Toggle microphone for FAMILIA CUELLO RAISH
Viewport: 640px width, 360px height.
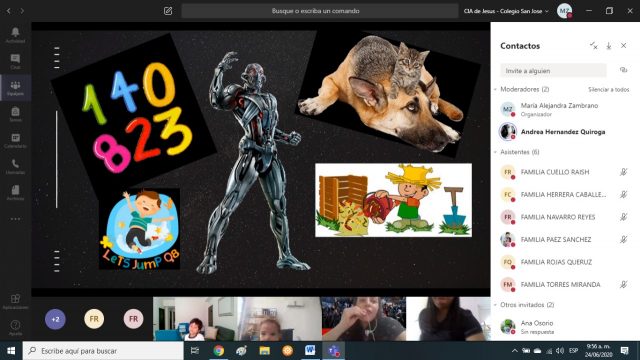pos(623,172)
